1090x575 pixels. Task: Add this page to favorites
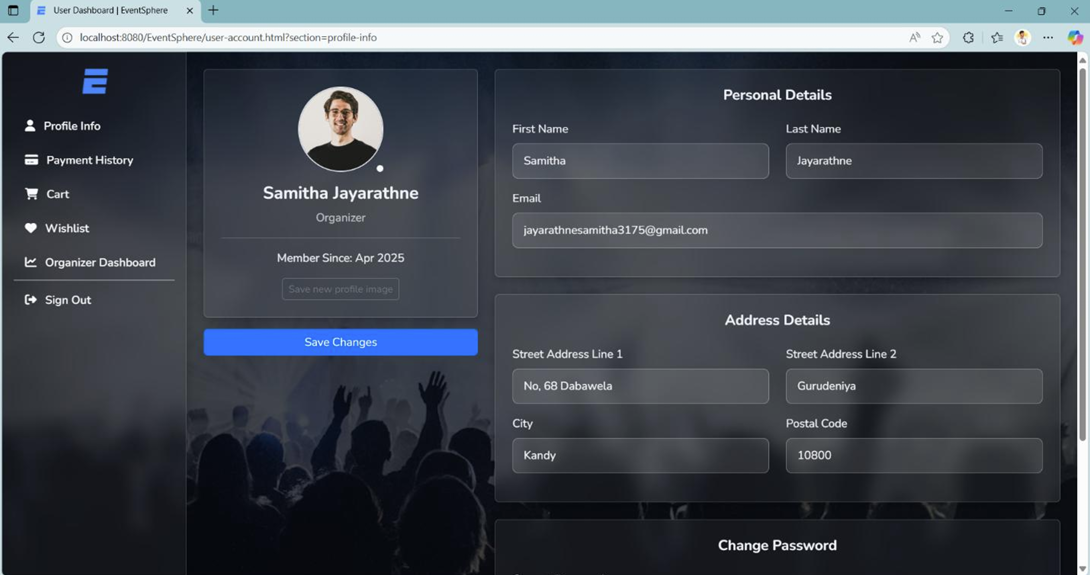point(937,38)
